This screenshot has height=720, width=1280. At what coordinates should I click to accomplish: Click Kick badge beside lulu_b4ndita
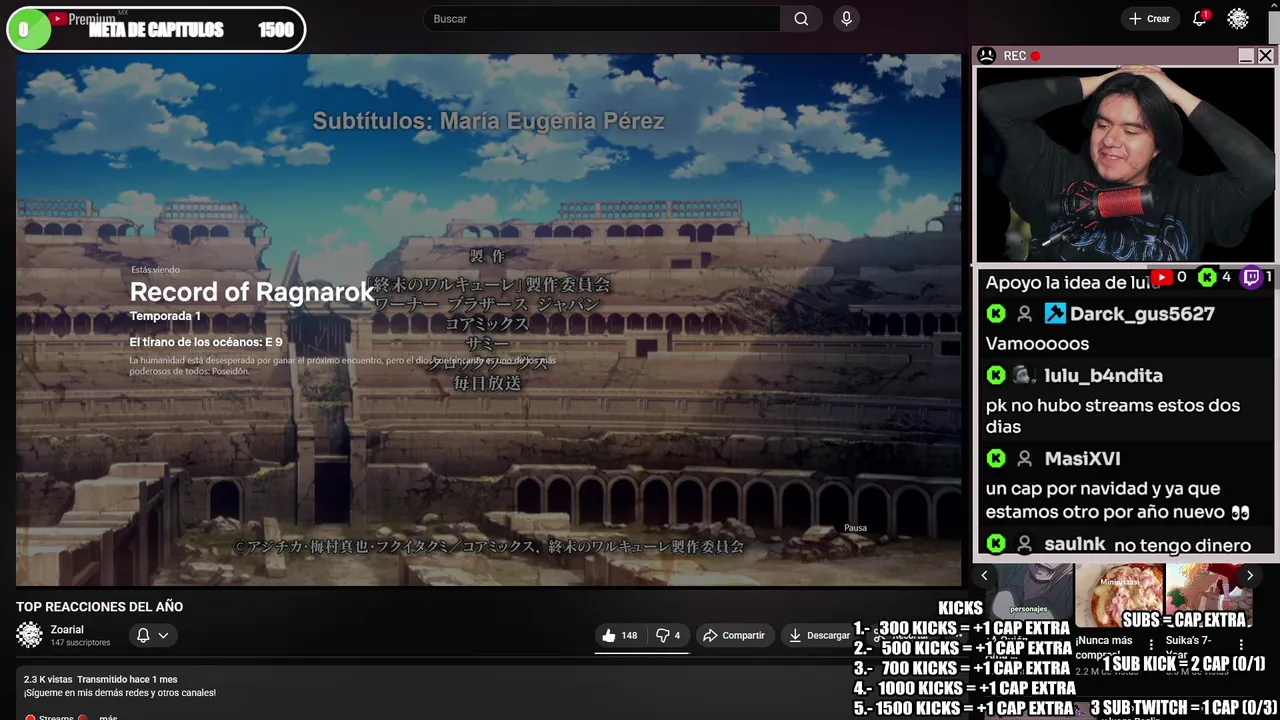[995, 376]
